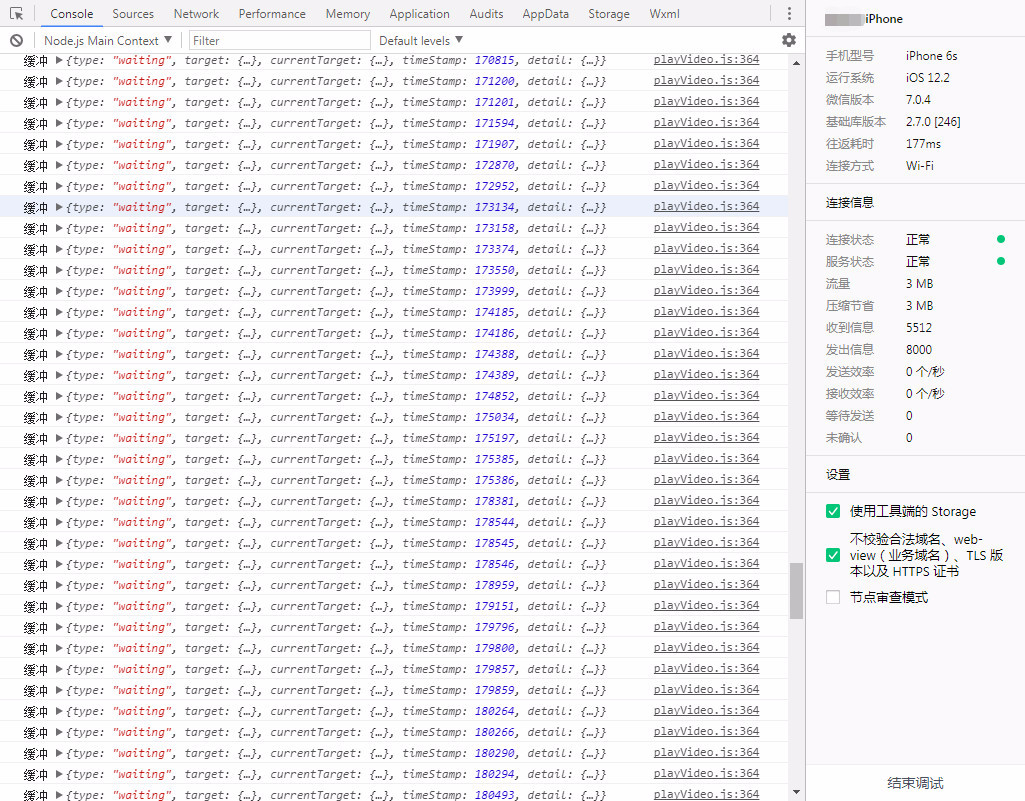
Task: Switch to the Console tab
Action: (72, 14)
